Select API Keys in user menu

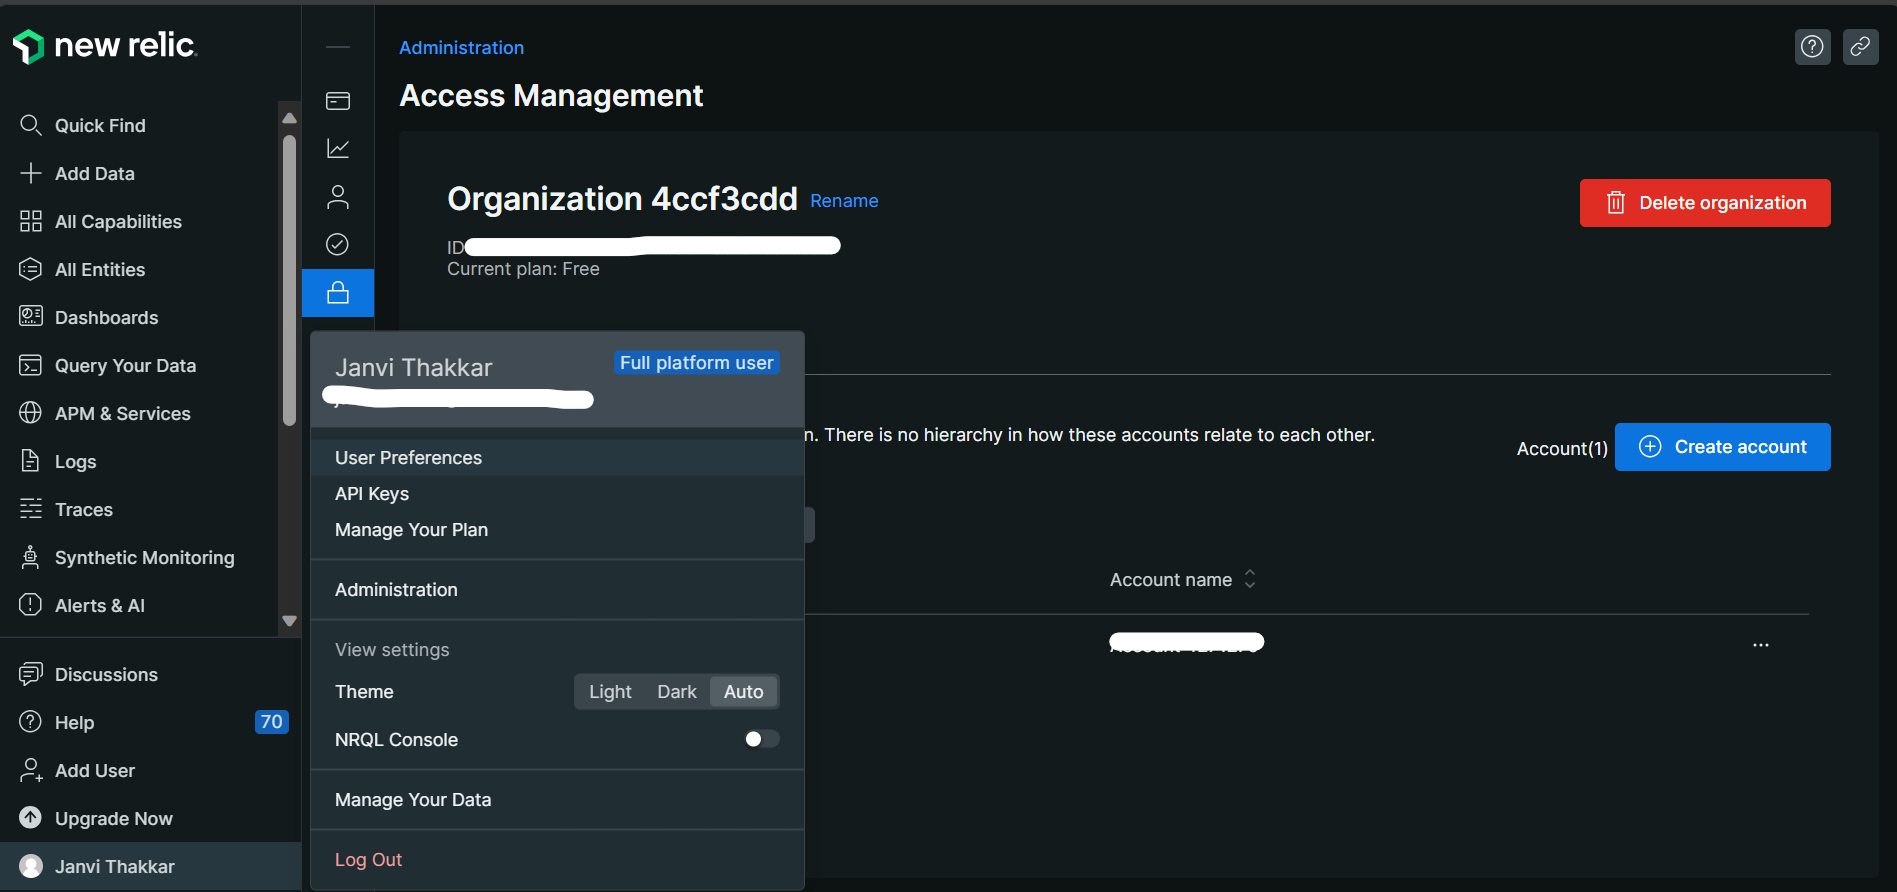[372, 494]
